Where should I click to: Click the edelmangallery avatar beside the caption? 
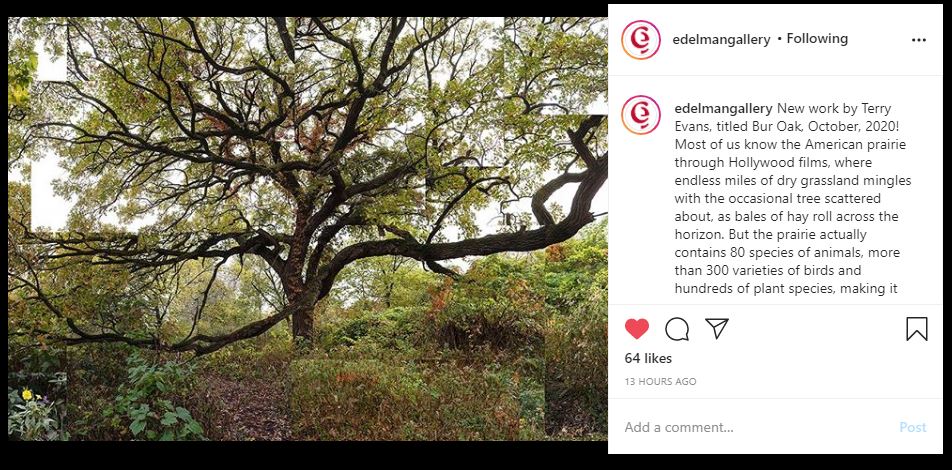640,115
